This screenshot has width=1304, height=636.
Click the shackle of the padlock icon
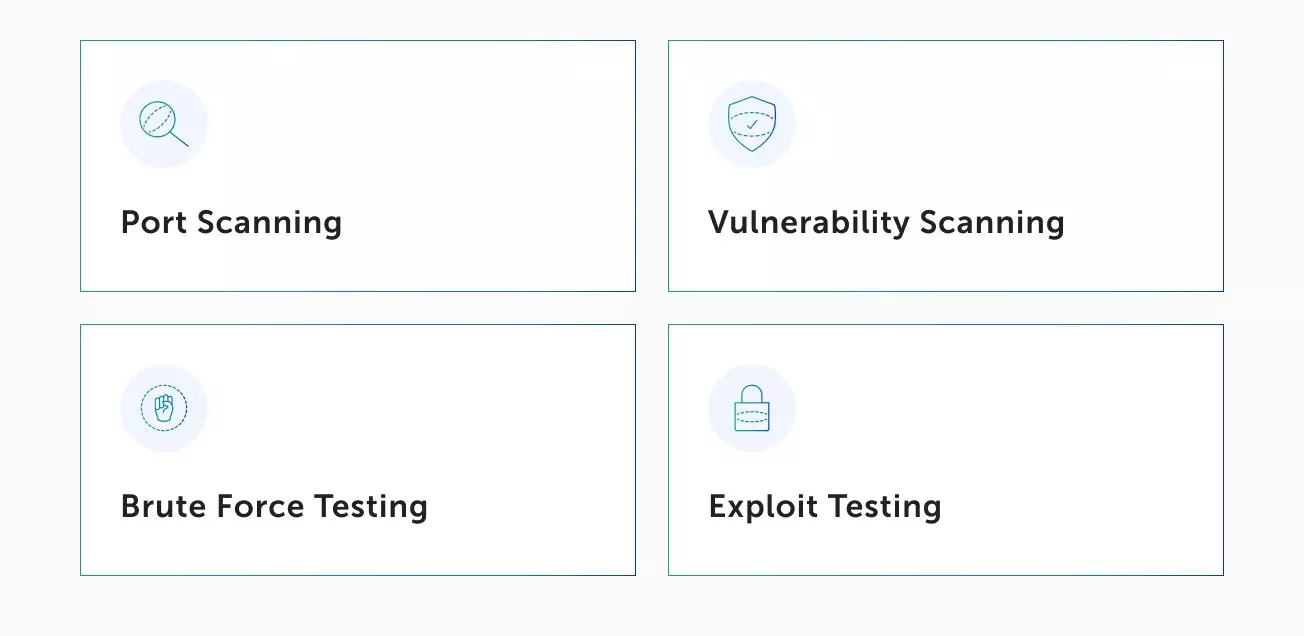[x=752, y=394]
